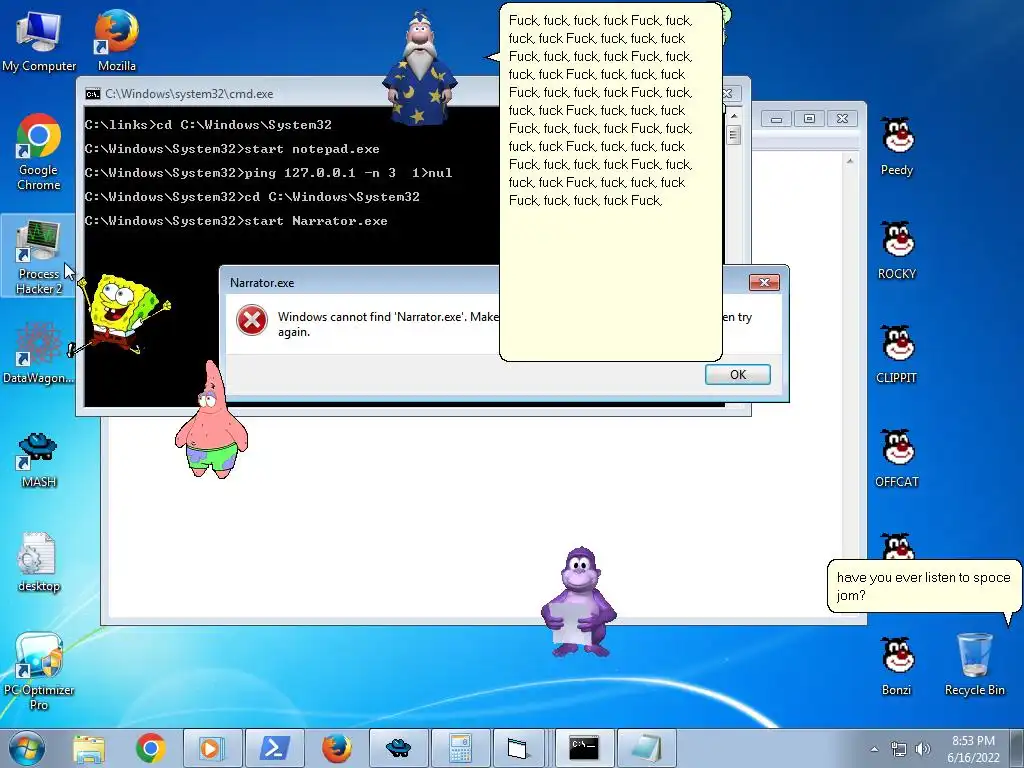Image resolution: width=1024 pixels, height=768 pixels.
Task: Launch Firefox from the taskbar
Action: click(x=336, y=748)
